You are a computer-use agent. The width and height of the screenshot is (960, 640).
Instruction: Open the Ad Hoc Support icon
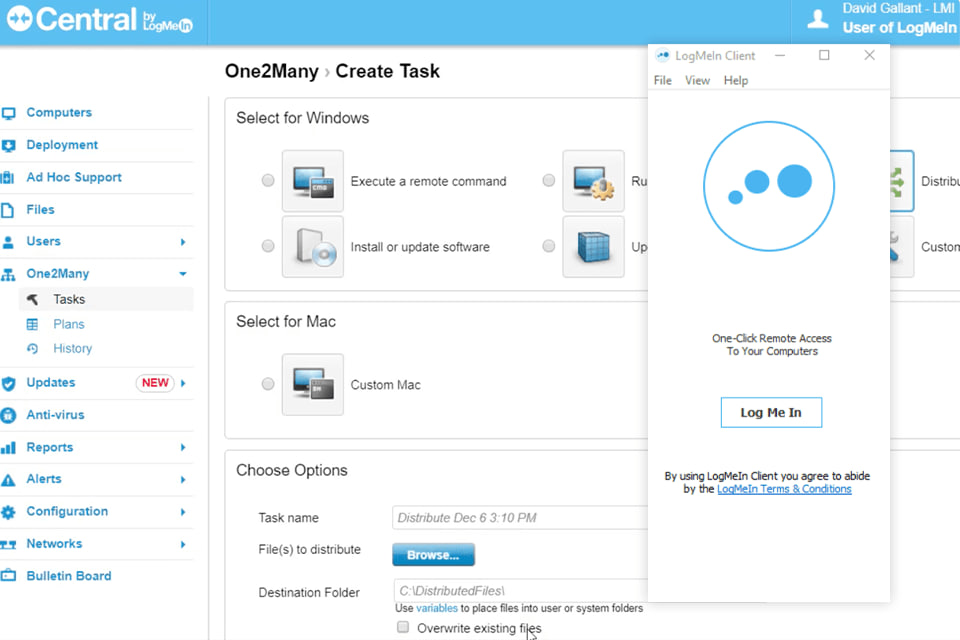[8, 178]
